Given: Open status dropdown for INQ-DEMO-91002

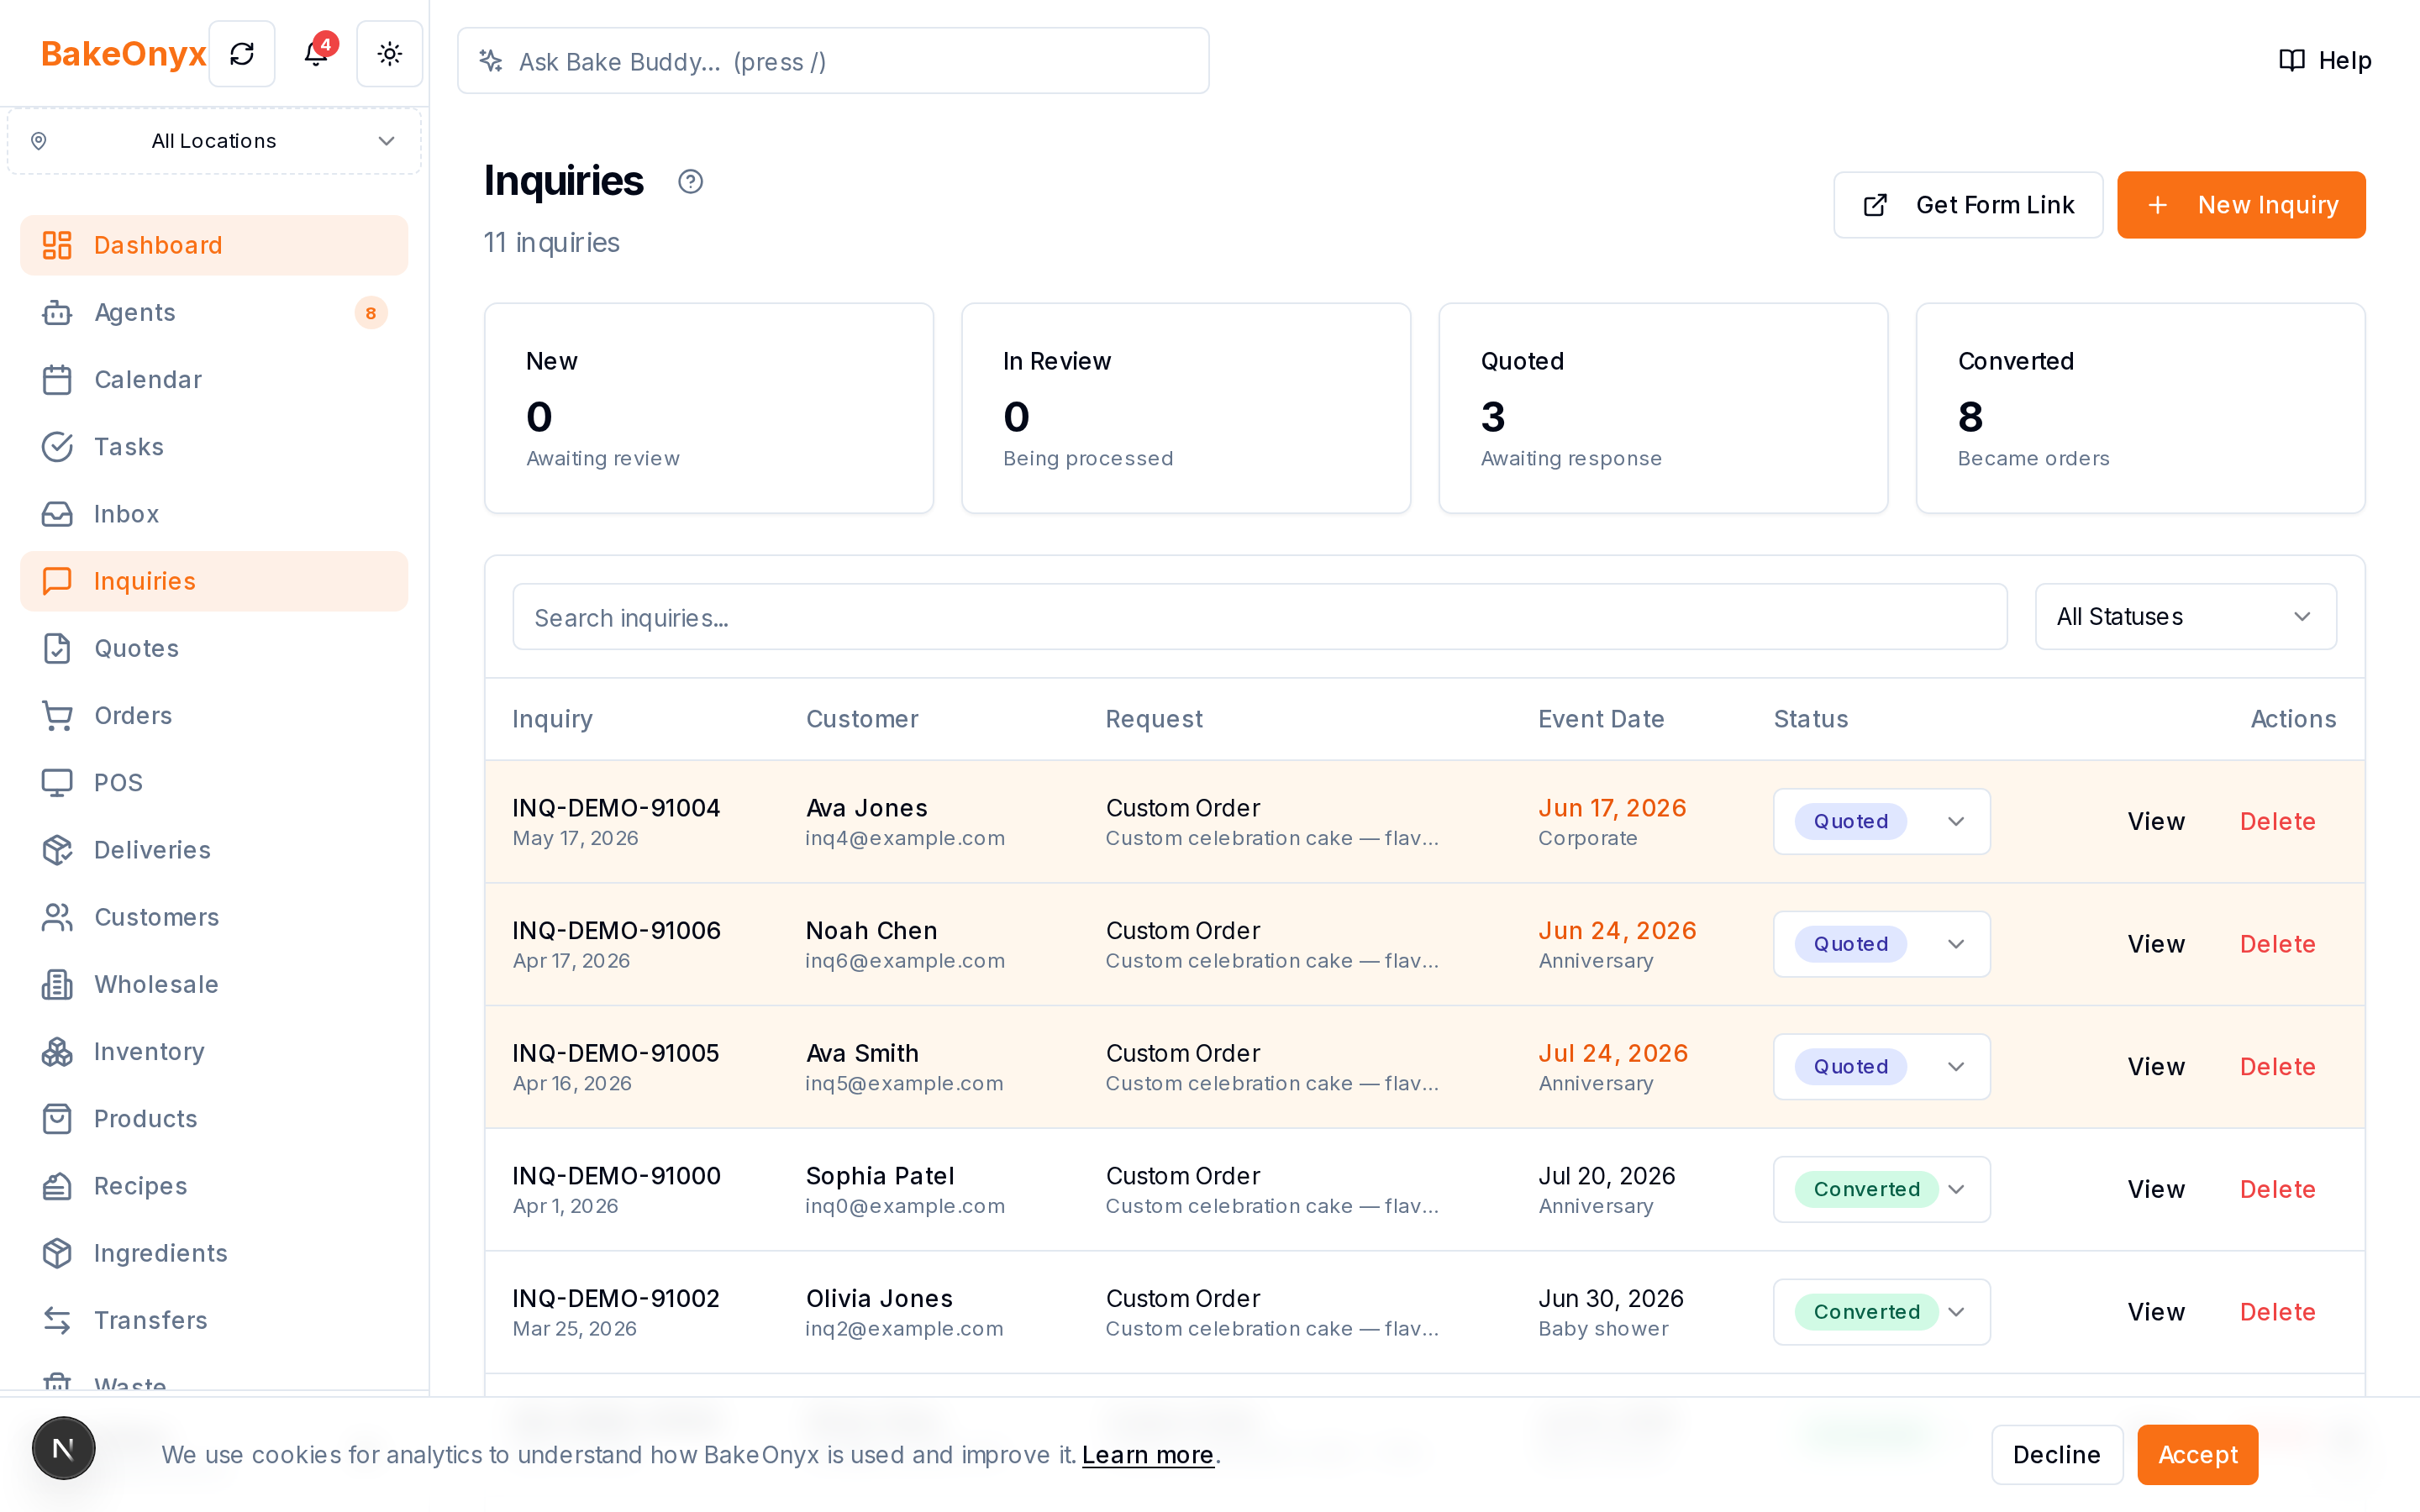Looking at the screenshot, I should pyautogui.click(x=1881, y=1312).
